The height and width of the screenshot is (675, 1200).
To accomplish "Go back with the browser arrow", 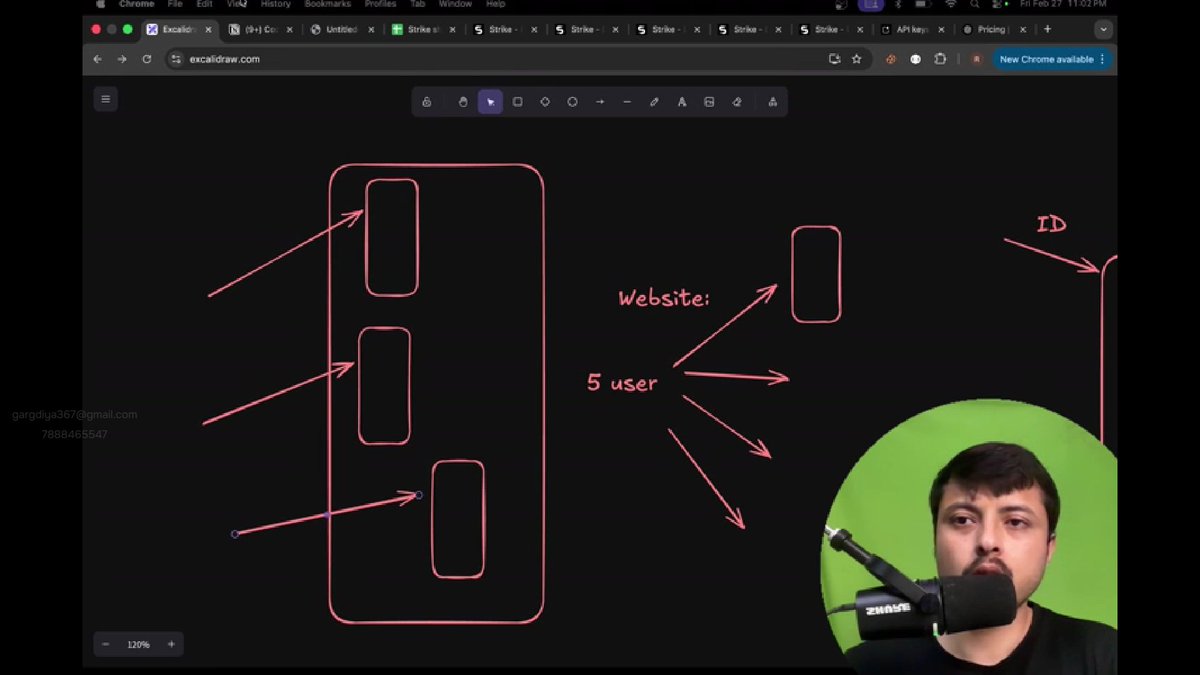I will click(97, 59).
